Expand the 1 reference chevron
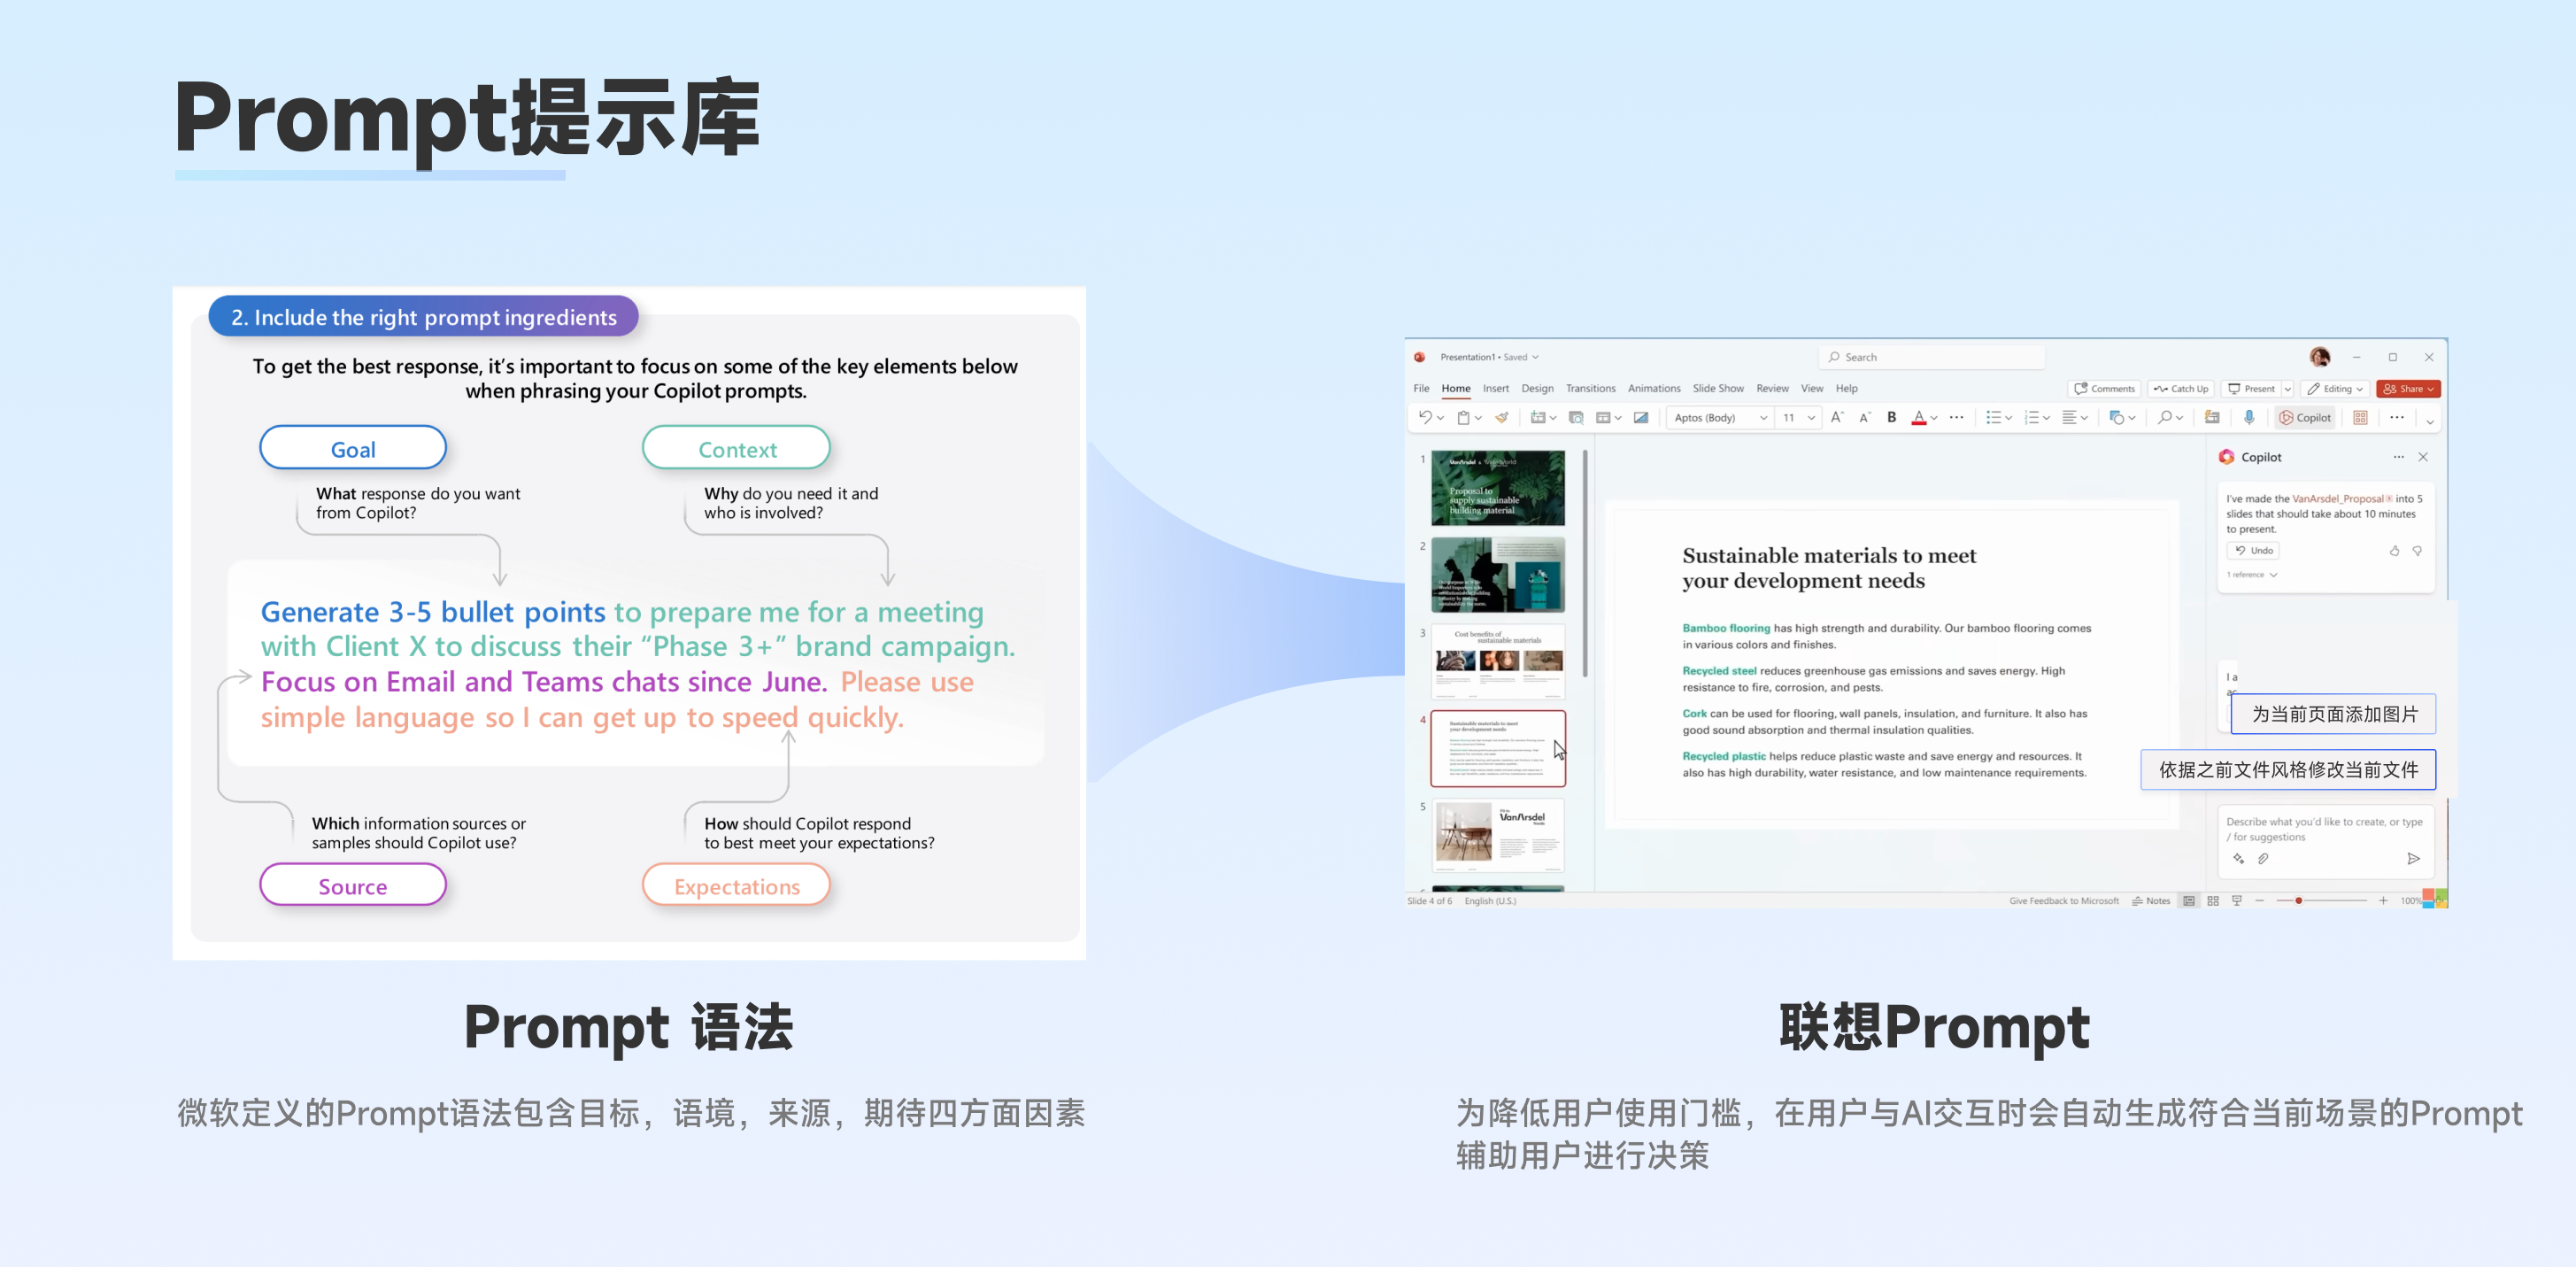Image resolution: width=2576 pixels, height=1267 pixels. [2273, 575]
